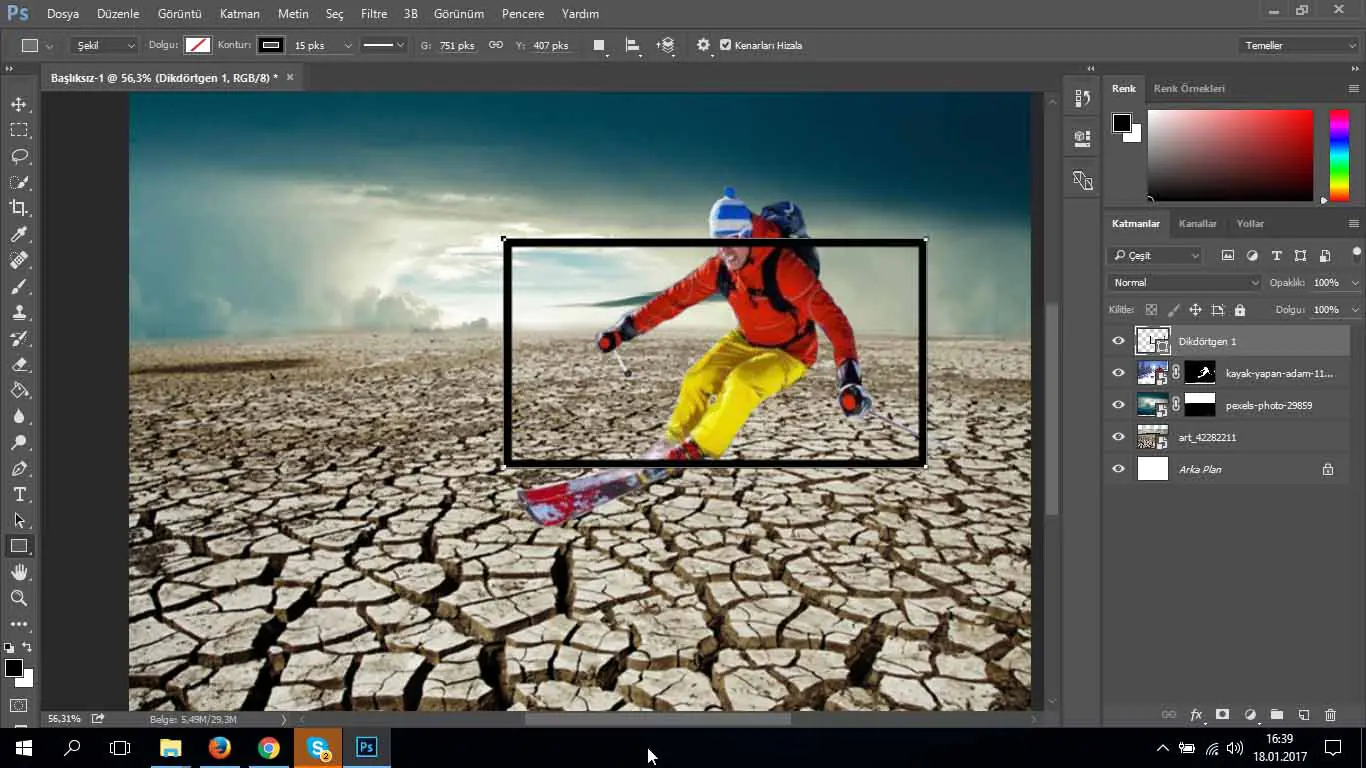Image resolution: width=1366 pixels, height=768 pixels.
Task: Open the Şekil tool mode dropdown
Action: point(105,45)
